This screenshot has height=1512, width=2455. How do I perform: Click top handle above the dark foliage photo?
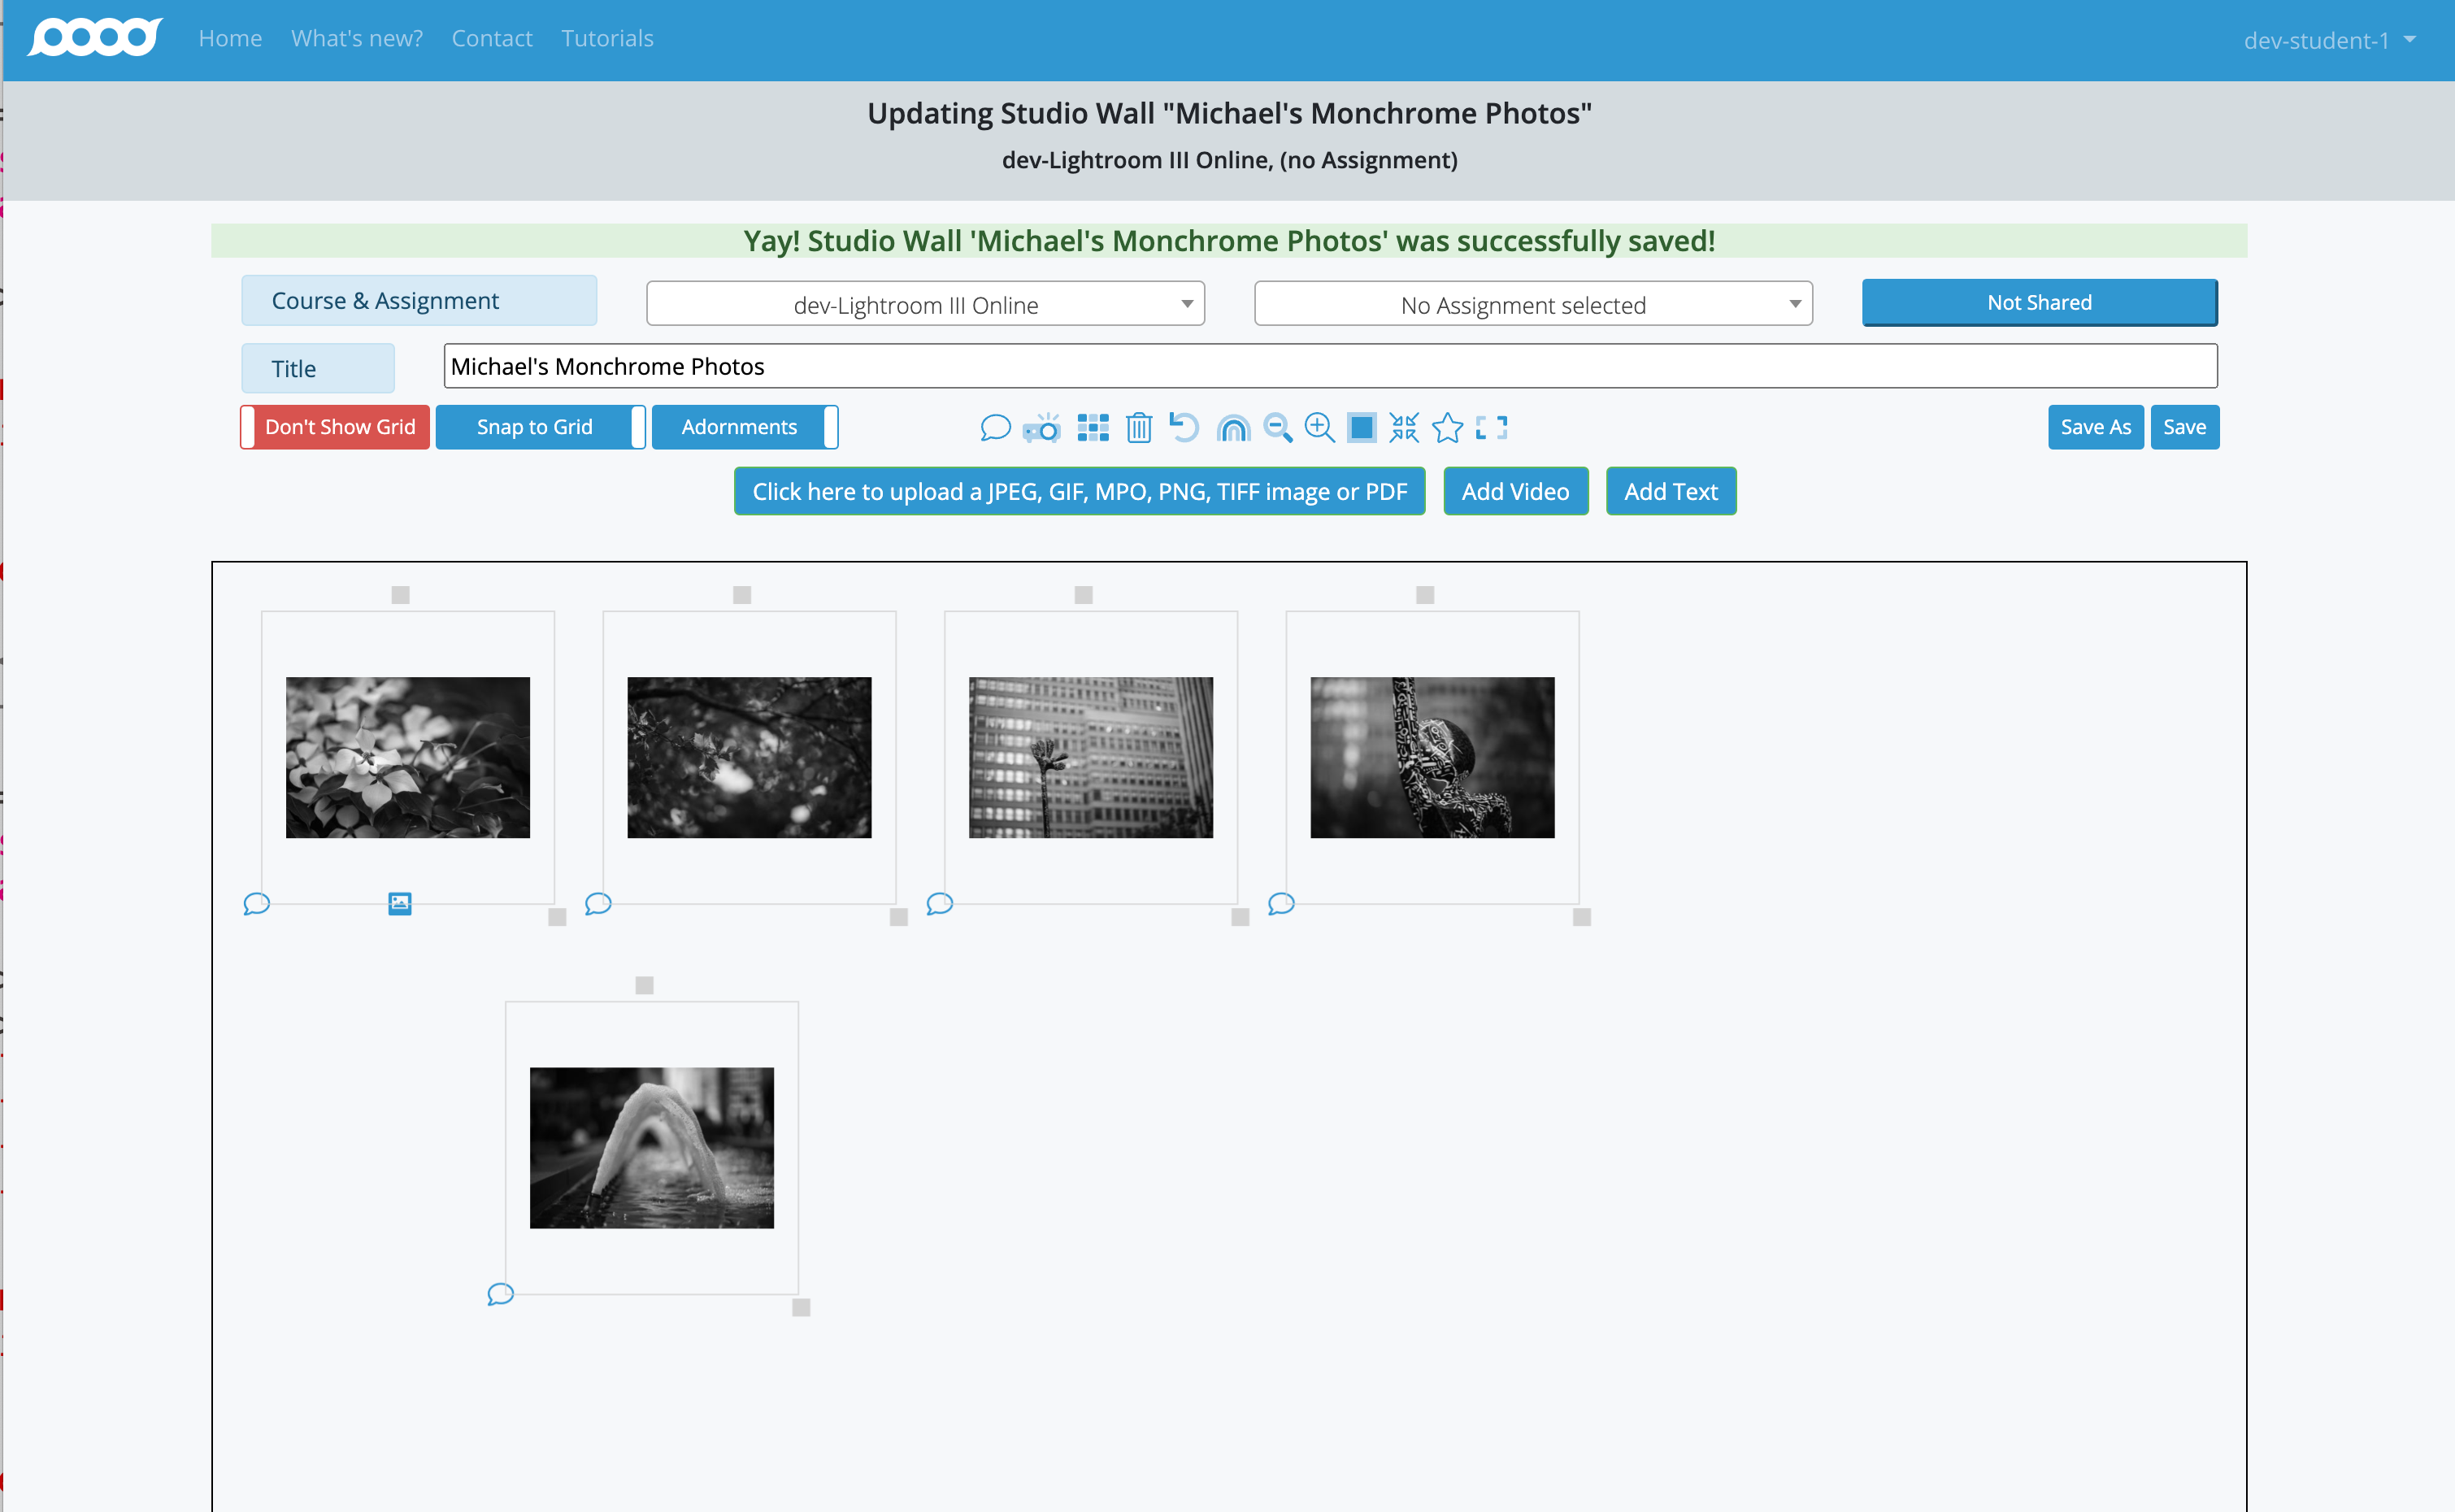742,595
